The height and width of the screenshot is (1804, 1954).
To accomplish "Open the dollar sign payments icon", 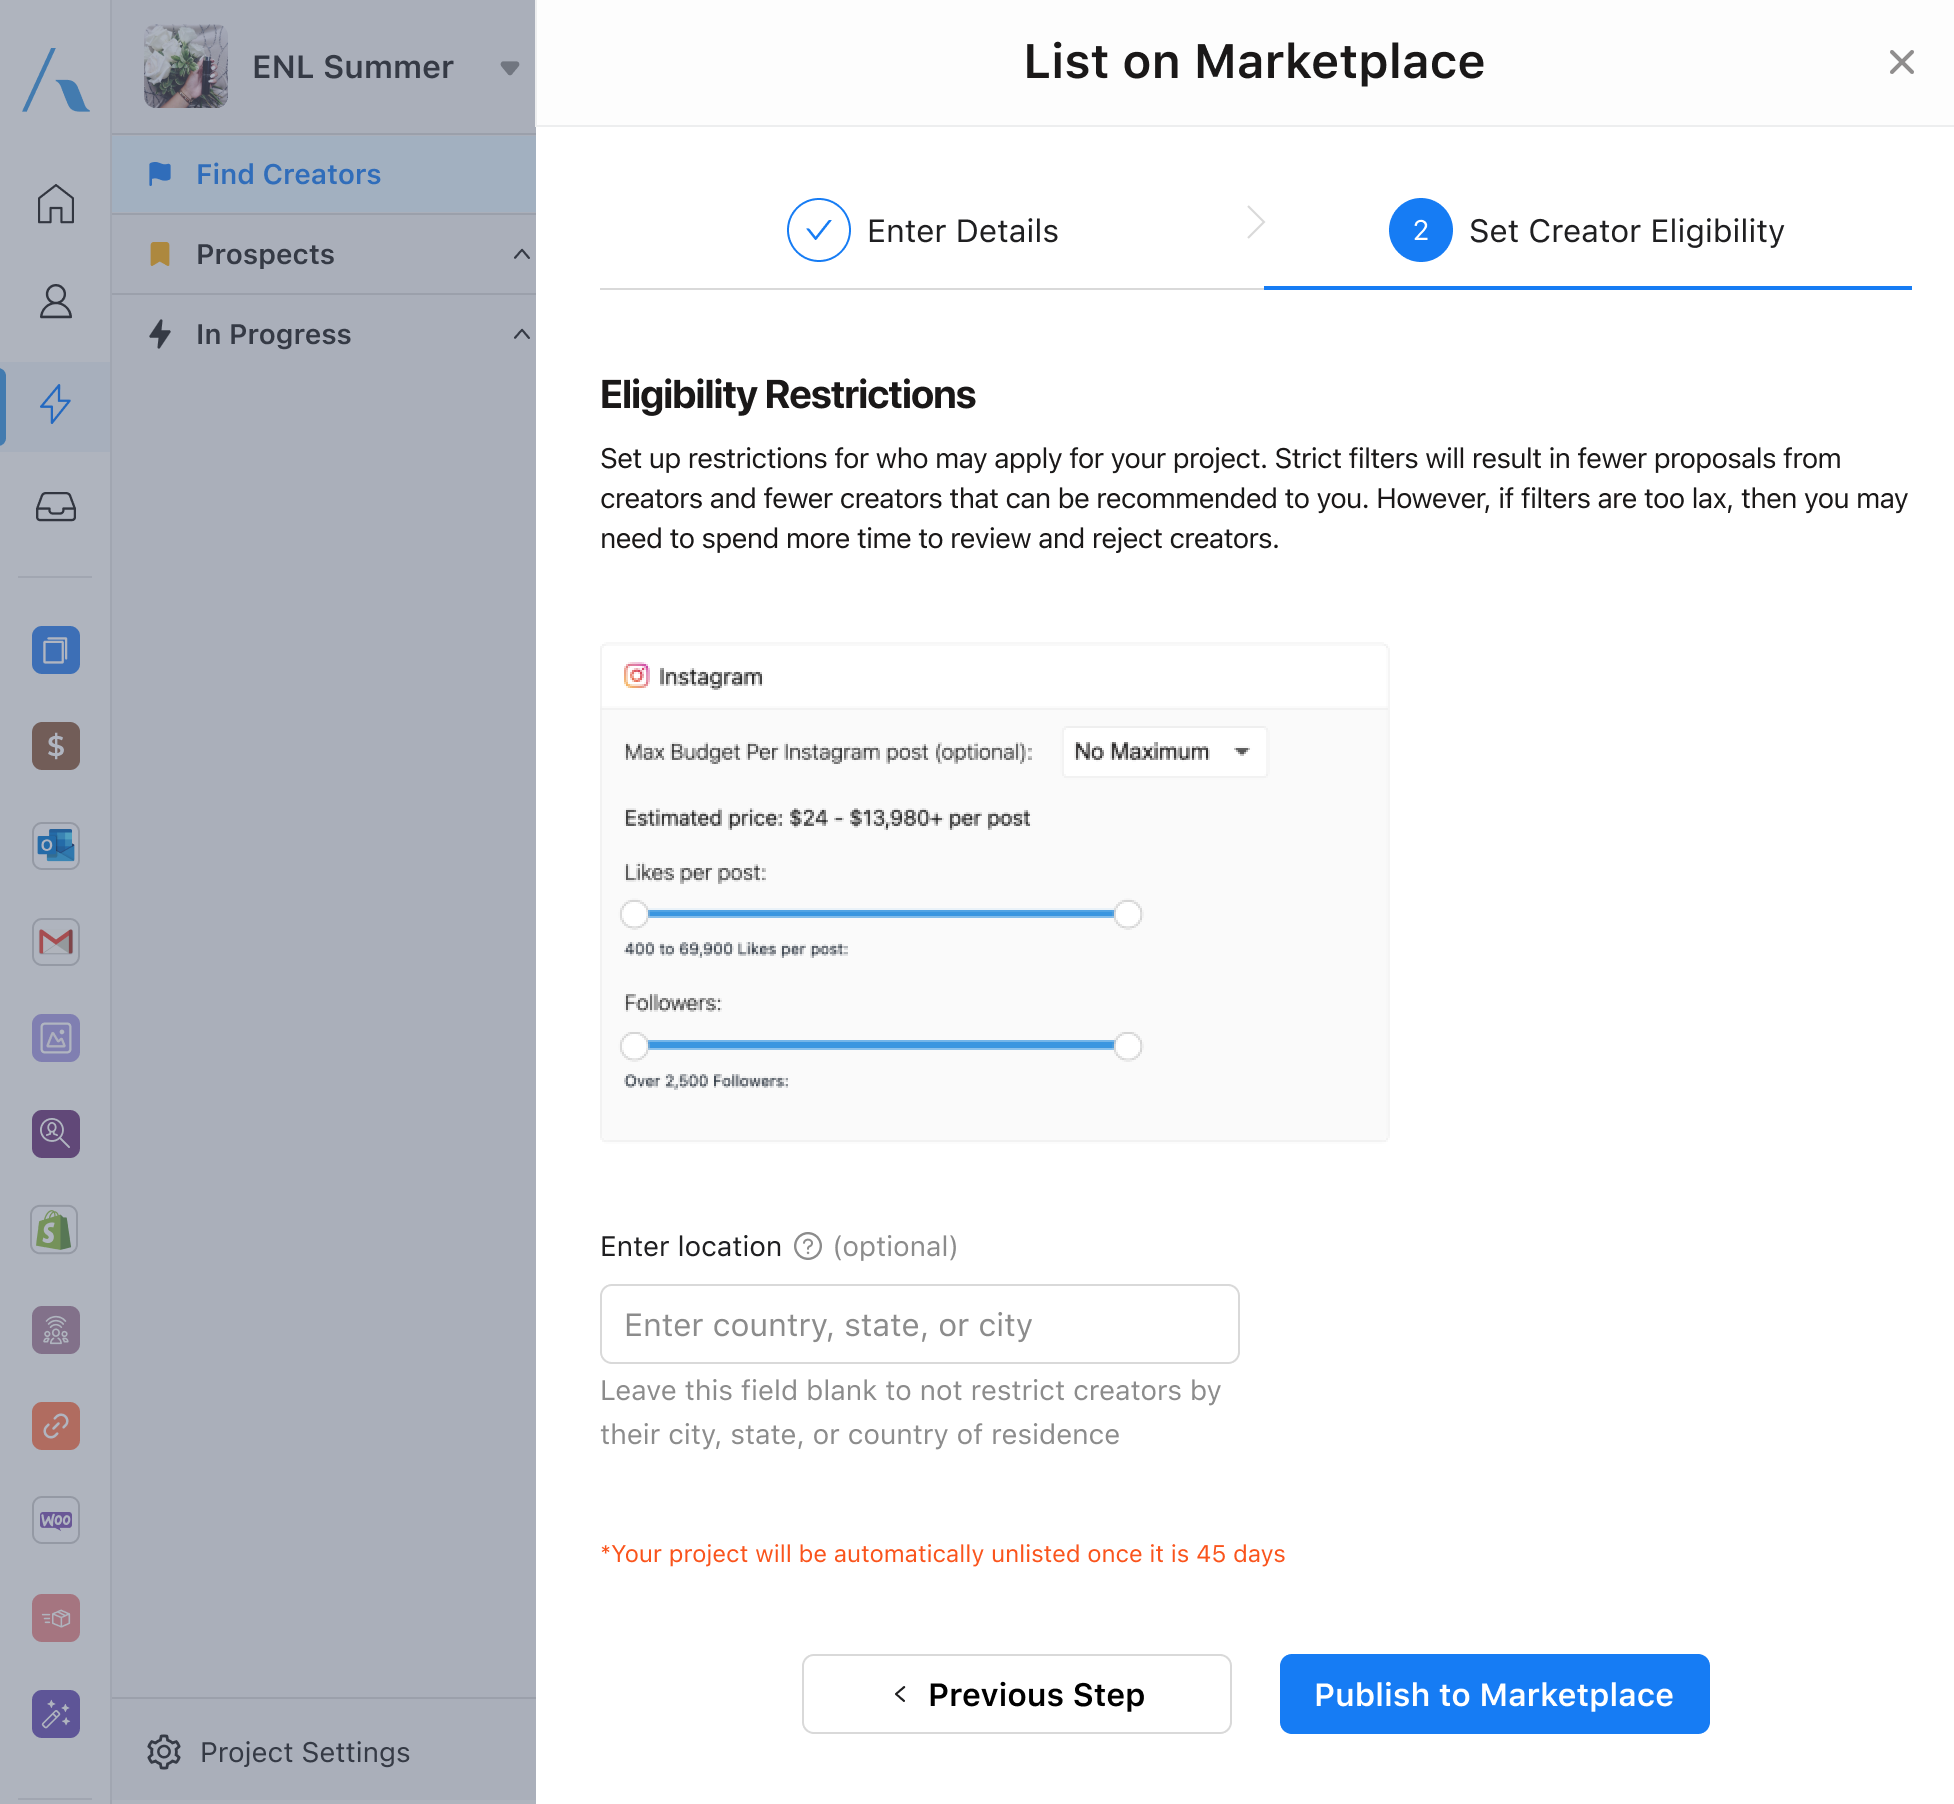I will coord(56,746).
